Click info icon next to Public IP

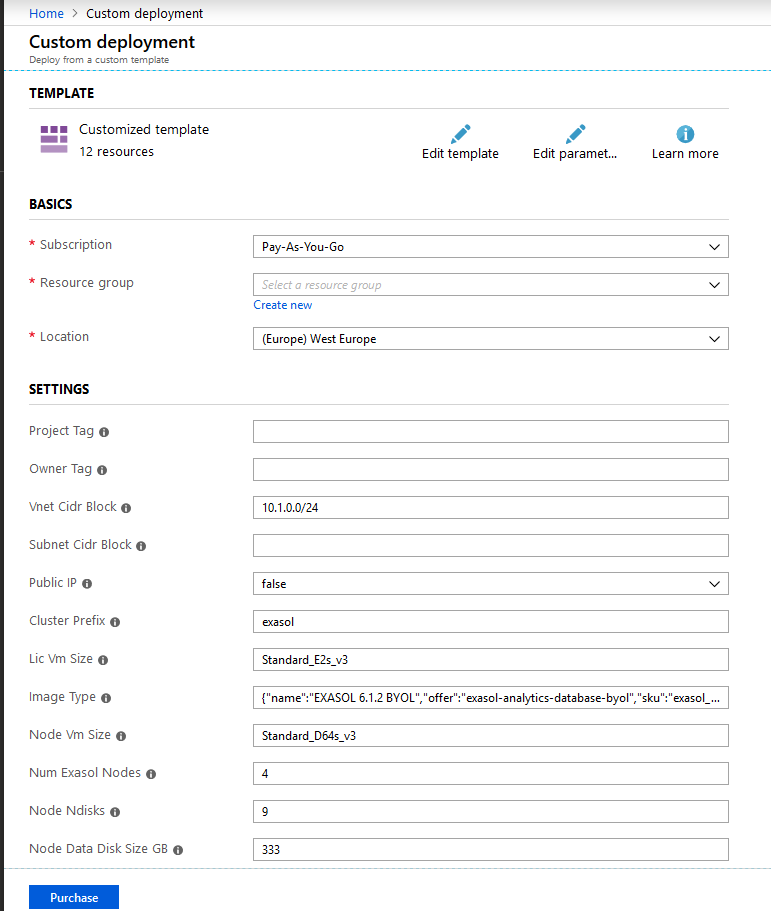87,584
